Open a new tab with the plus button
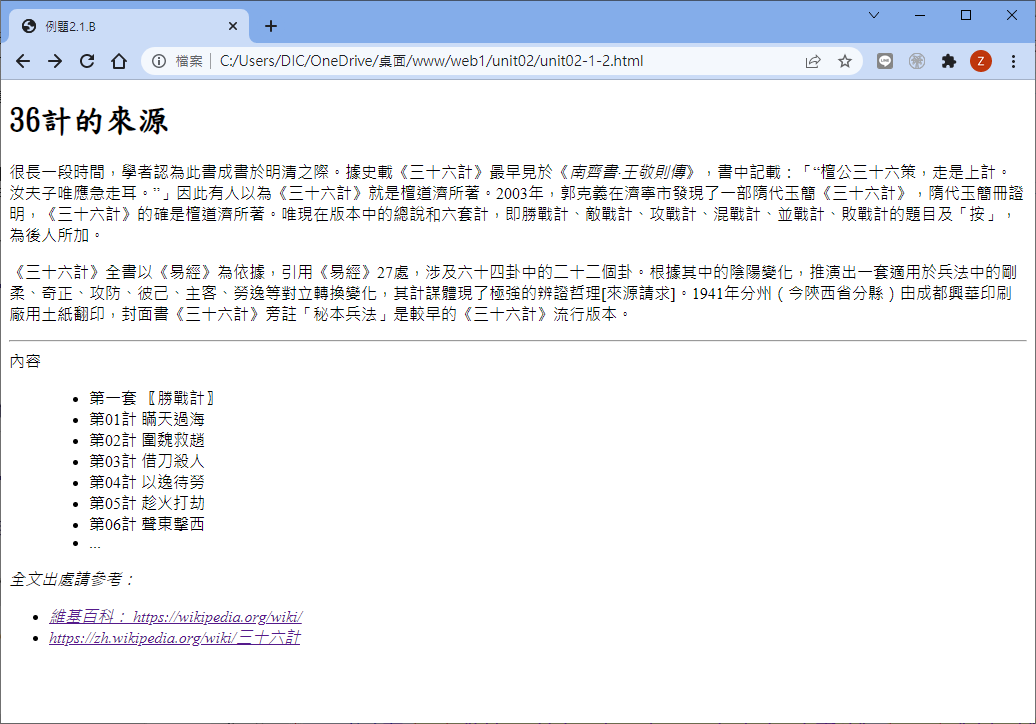 click(x=271, y=26)
